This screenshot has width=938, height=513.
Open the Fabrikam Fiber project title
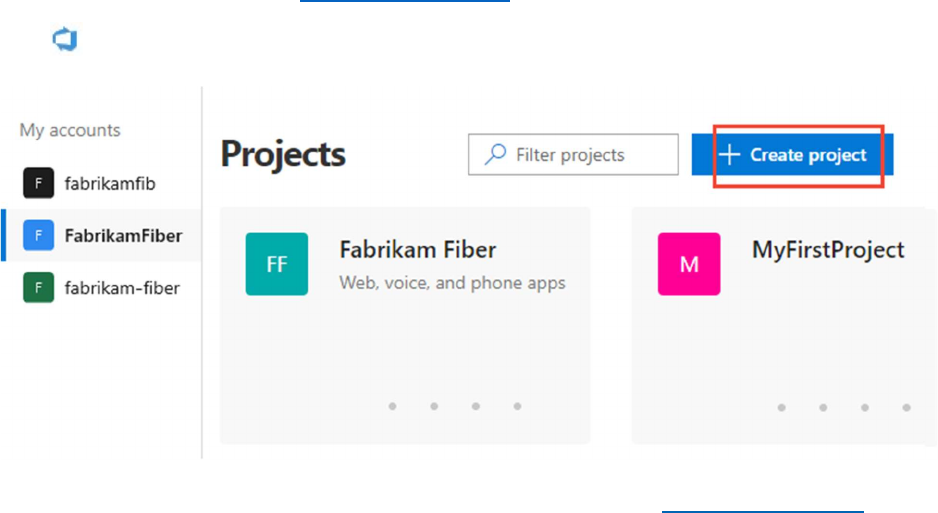(x=418, y=250)
